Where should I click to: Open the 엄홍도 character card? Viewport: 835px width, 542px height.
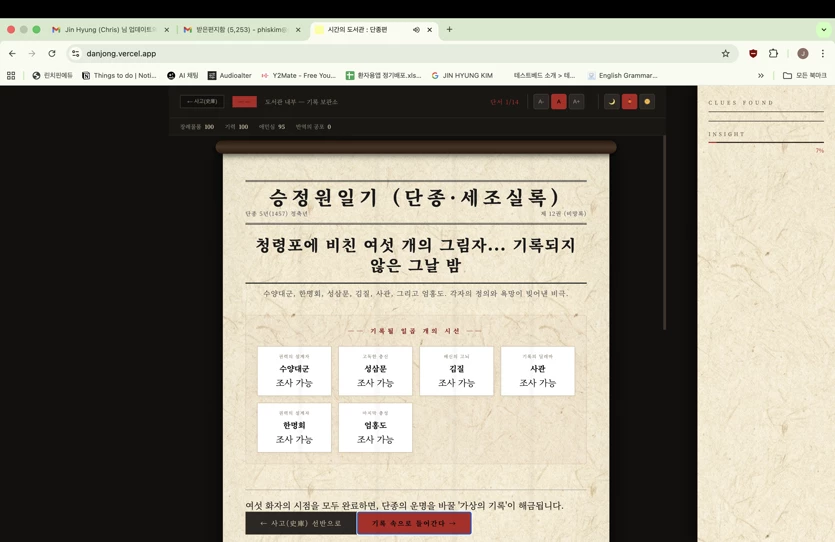pyautogui.click(x=375, y=428)
